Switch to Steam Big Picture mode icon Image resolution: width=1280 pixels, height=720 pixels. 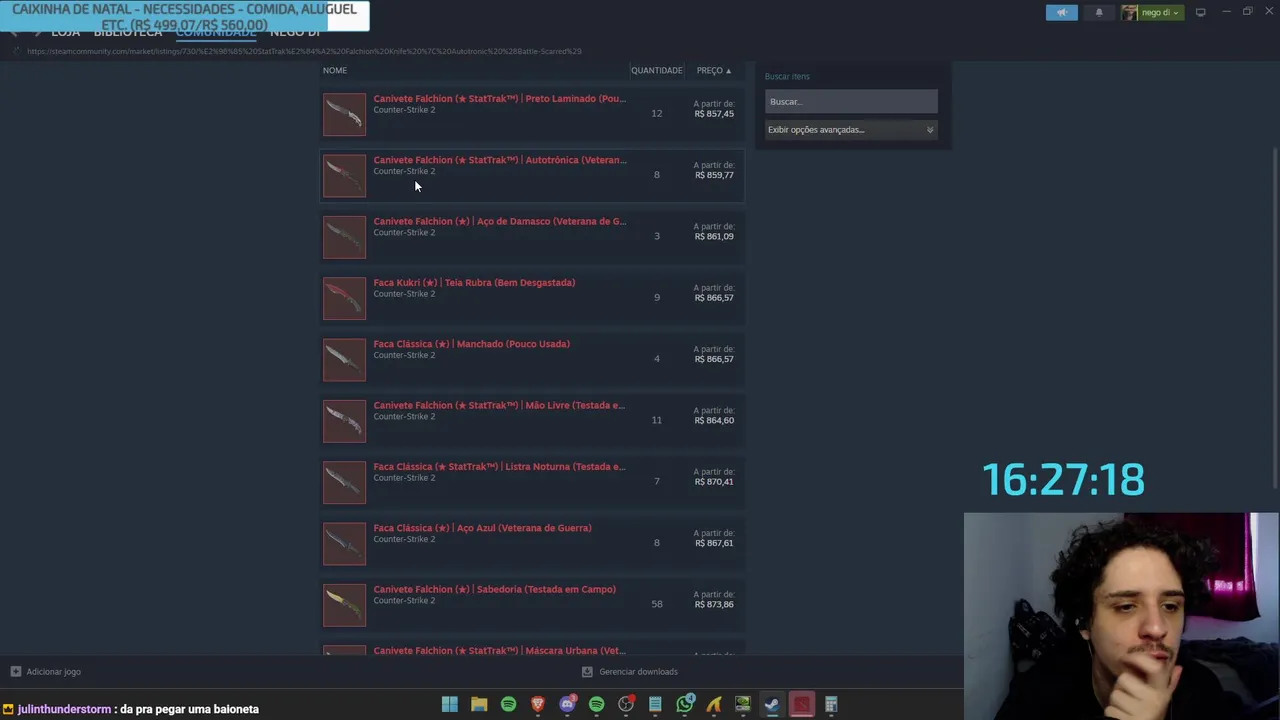[1200, 12]
